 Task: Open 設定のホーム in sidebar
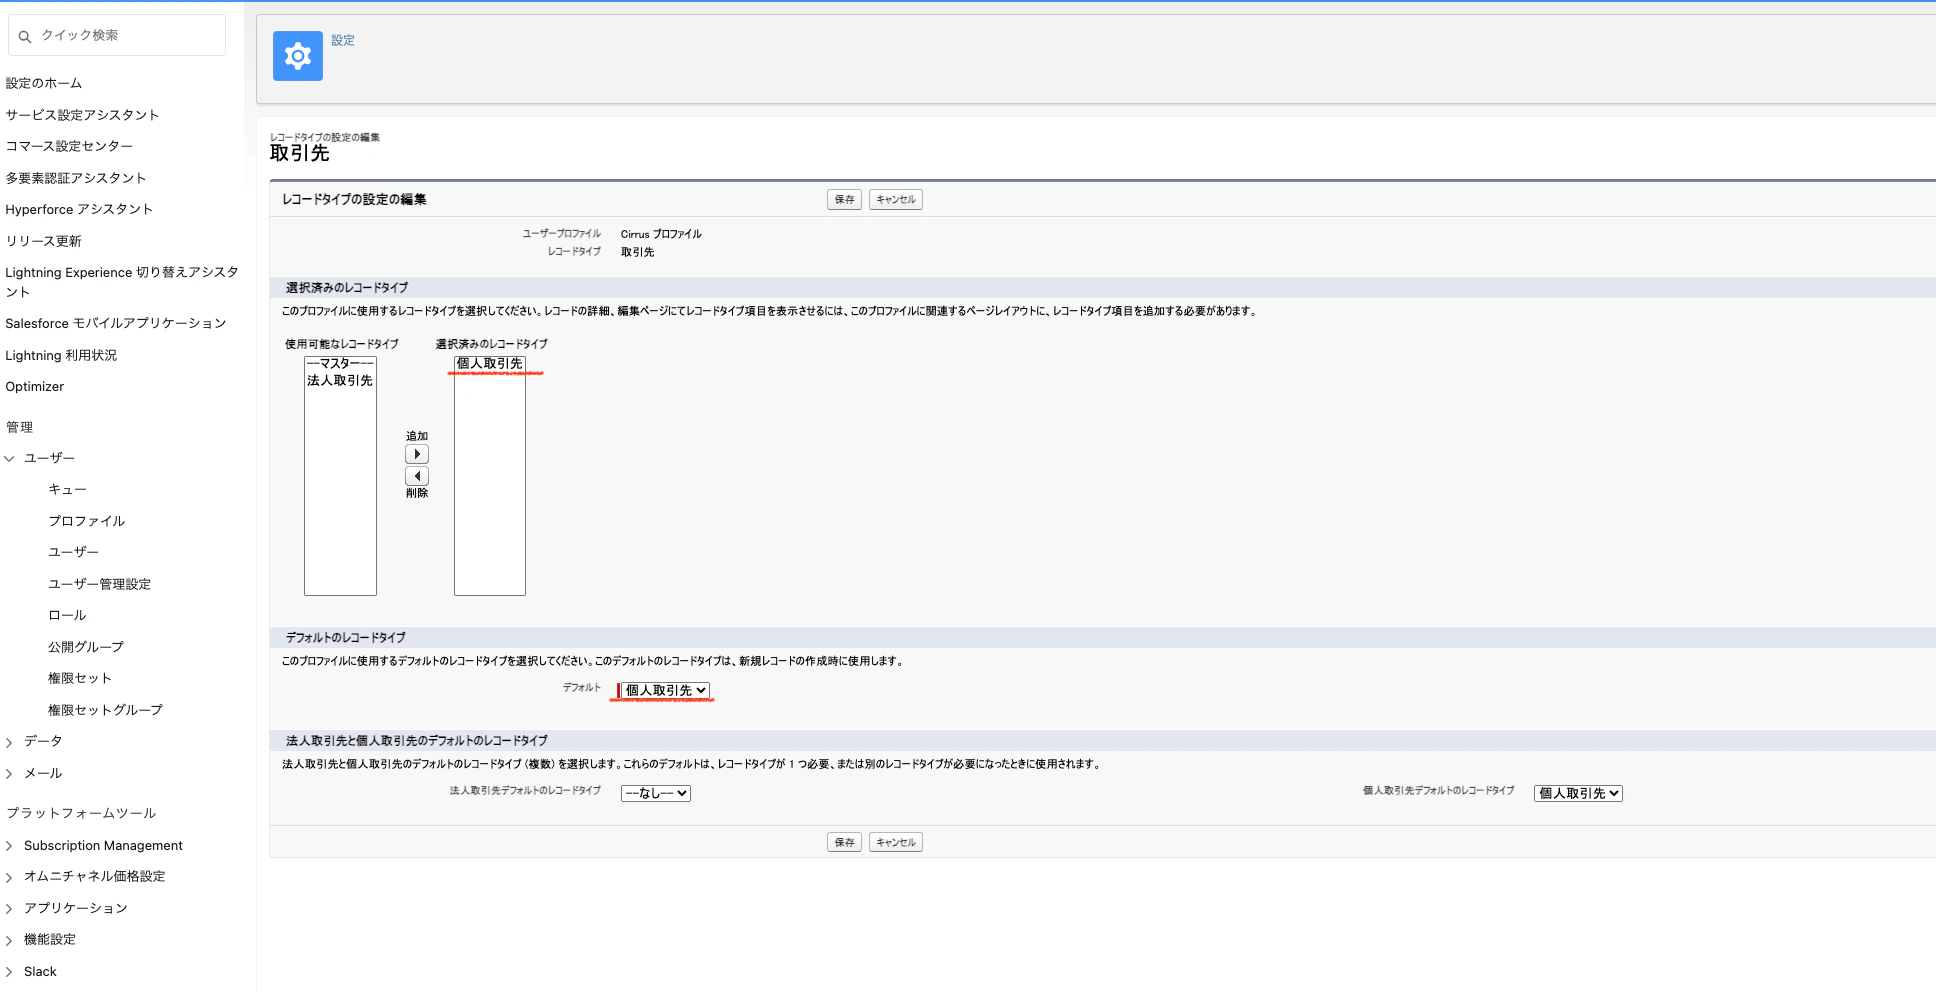[x=44, y=83]
